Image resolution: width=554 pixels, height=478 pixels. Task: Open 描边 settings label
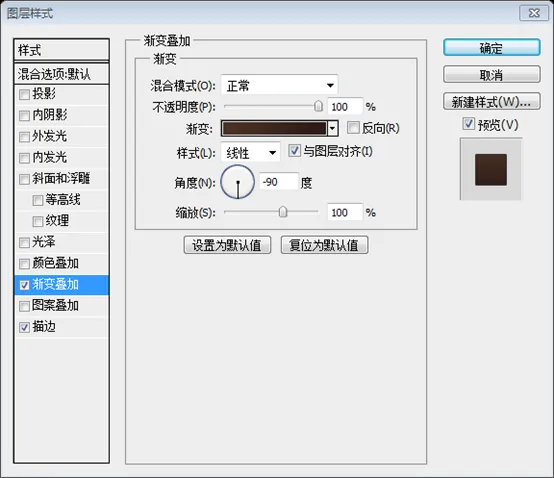coord(44,326)
